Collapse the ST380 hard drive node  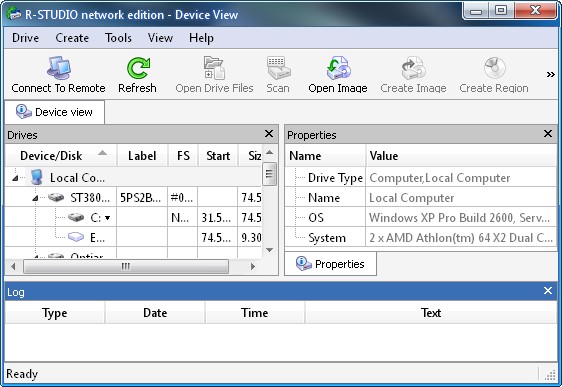click(x=35, y=198)
